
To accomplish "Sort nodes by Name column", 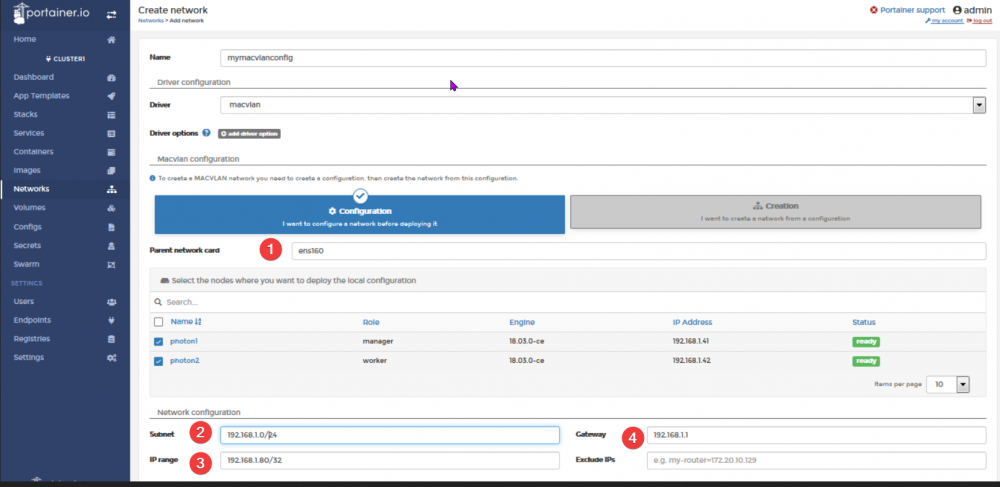I will (x=185, y=322).
